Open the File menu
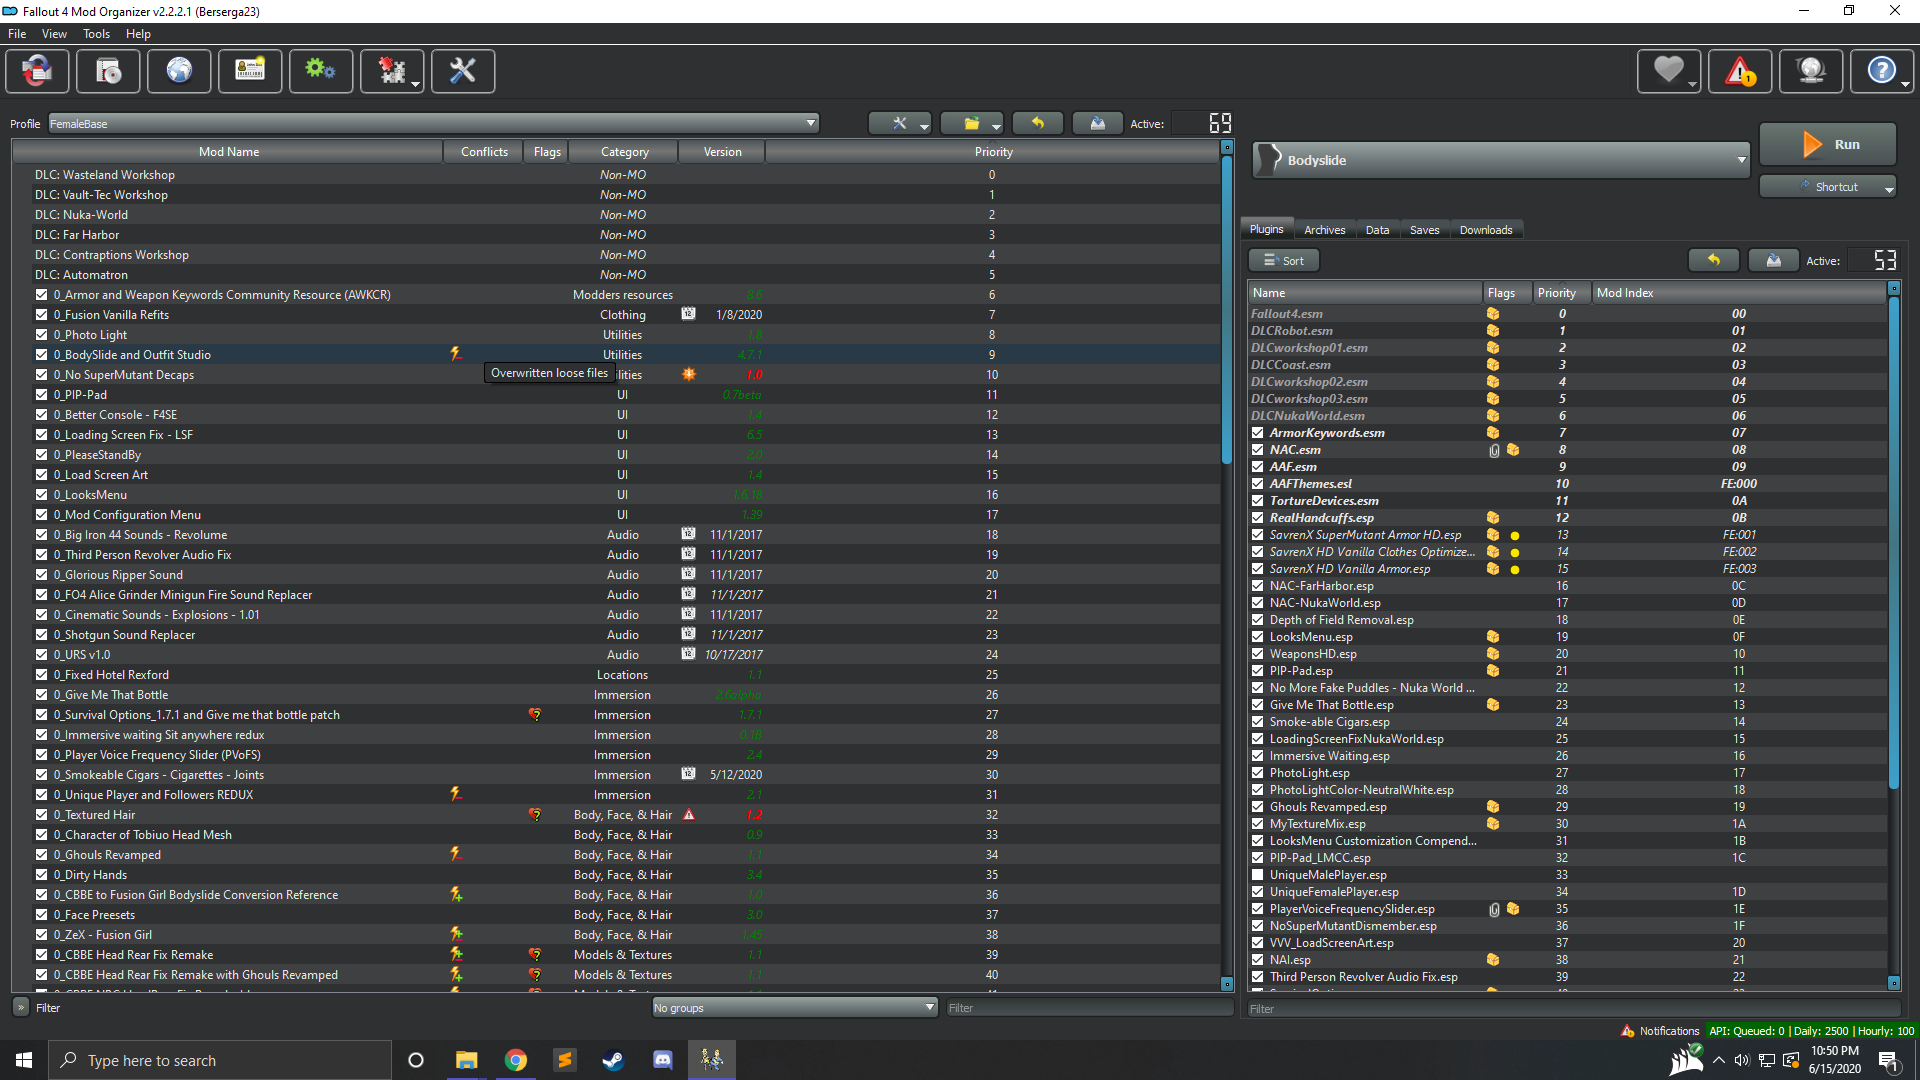This screenshot has width=1920, height=1080. (x=17, y=34)
